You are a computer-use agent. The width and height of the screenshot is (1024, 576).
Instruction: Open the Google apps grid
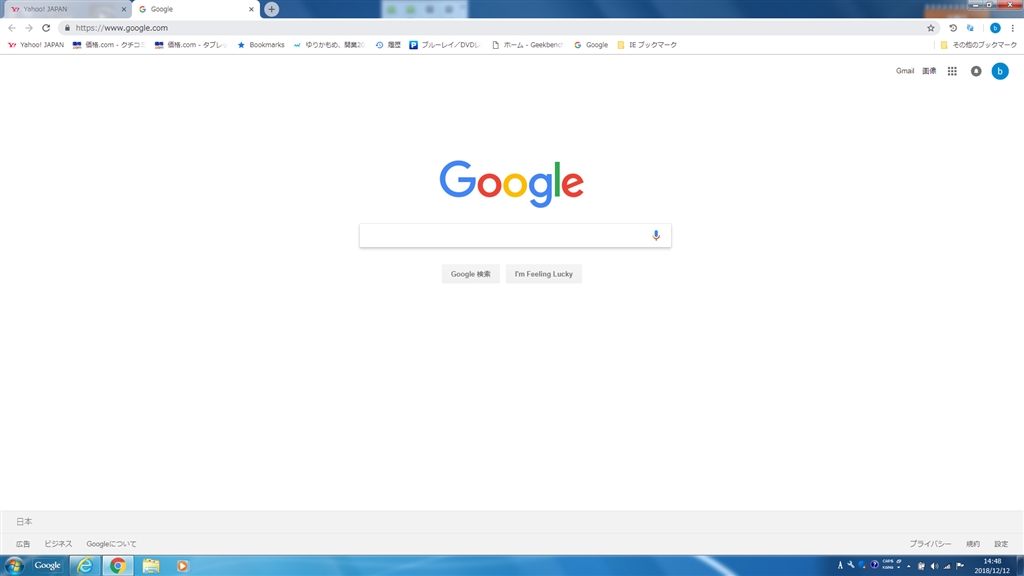(952, 71)
